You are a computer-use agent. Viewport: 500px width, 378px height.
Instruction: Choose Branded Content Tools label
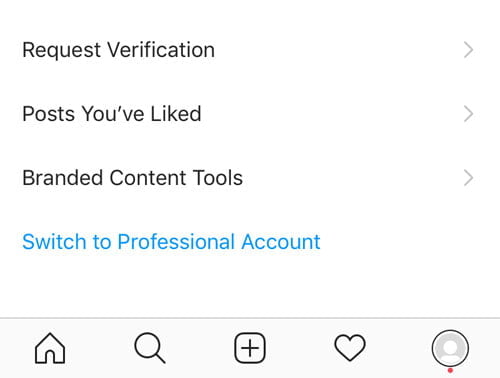pyautogui.click(x=132, y=178)
